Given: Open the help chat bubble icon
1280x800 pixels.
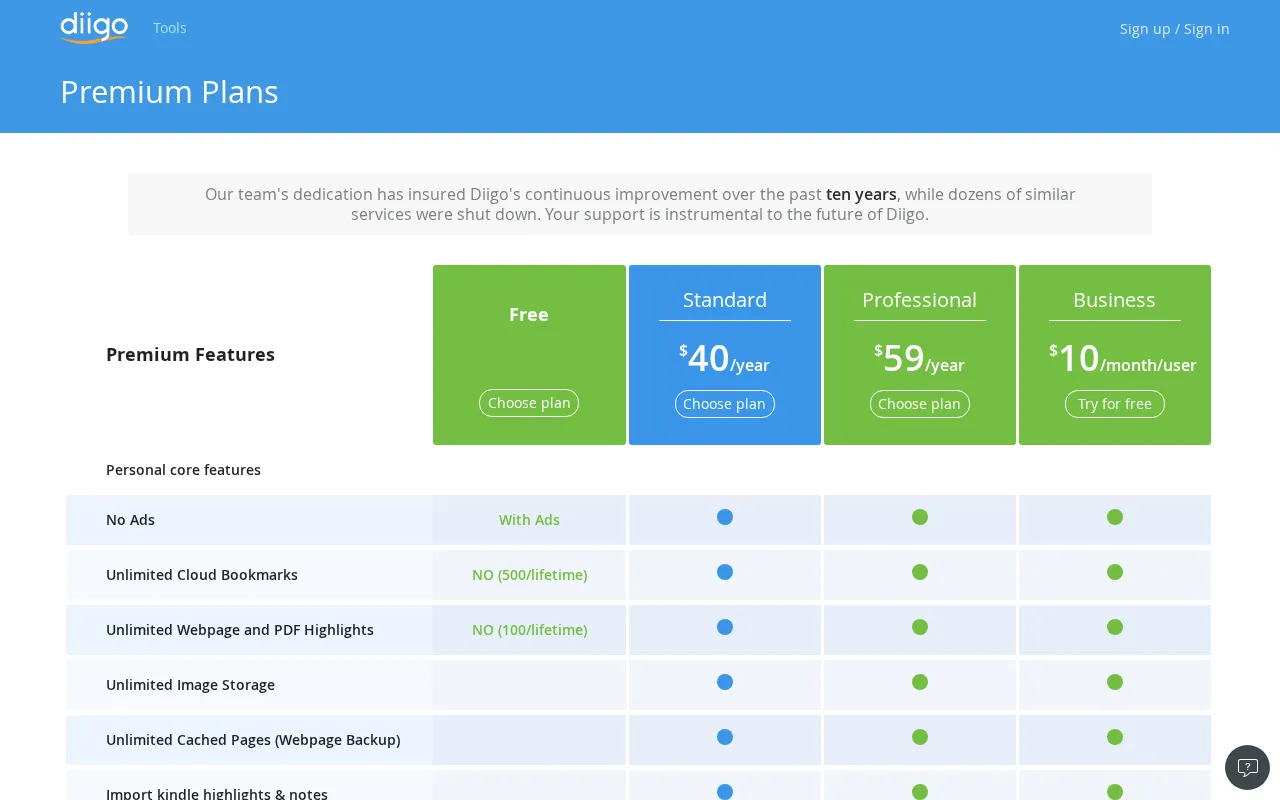Looking at the screenshot, I should 1247,767.
